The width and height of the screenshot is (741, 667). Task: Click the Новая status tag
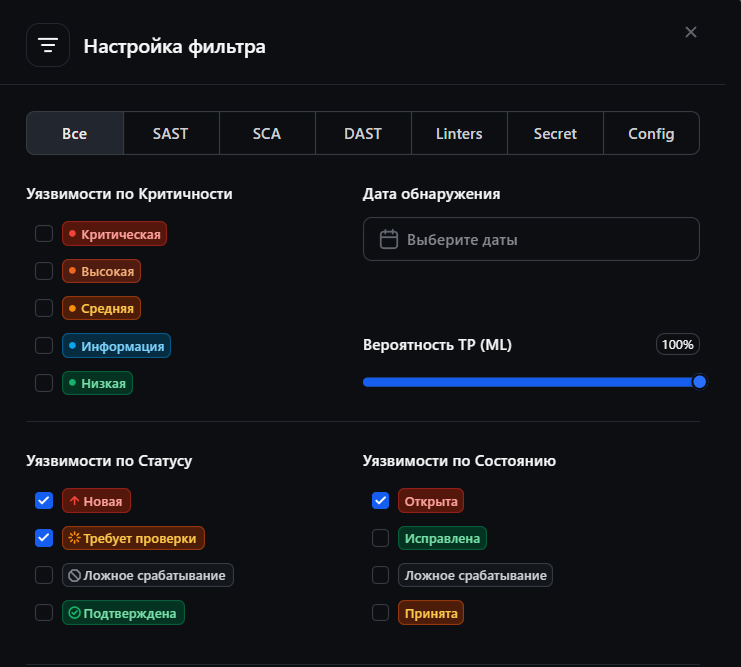coord(96,501)
